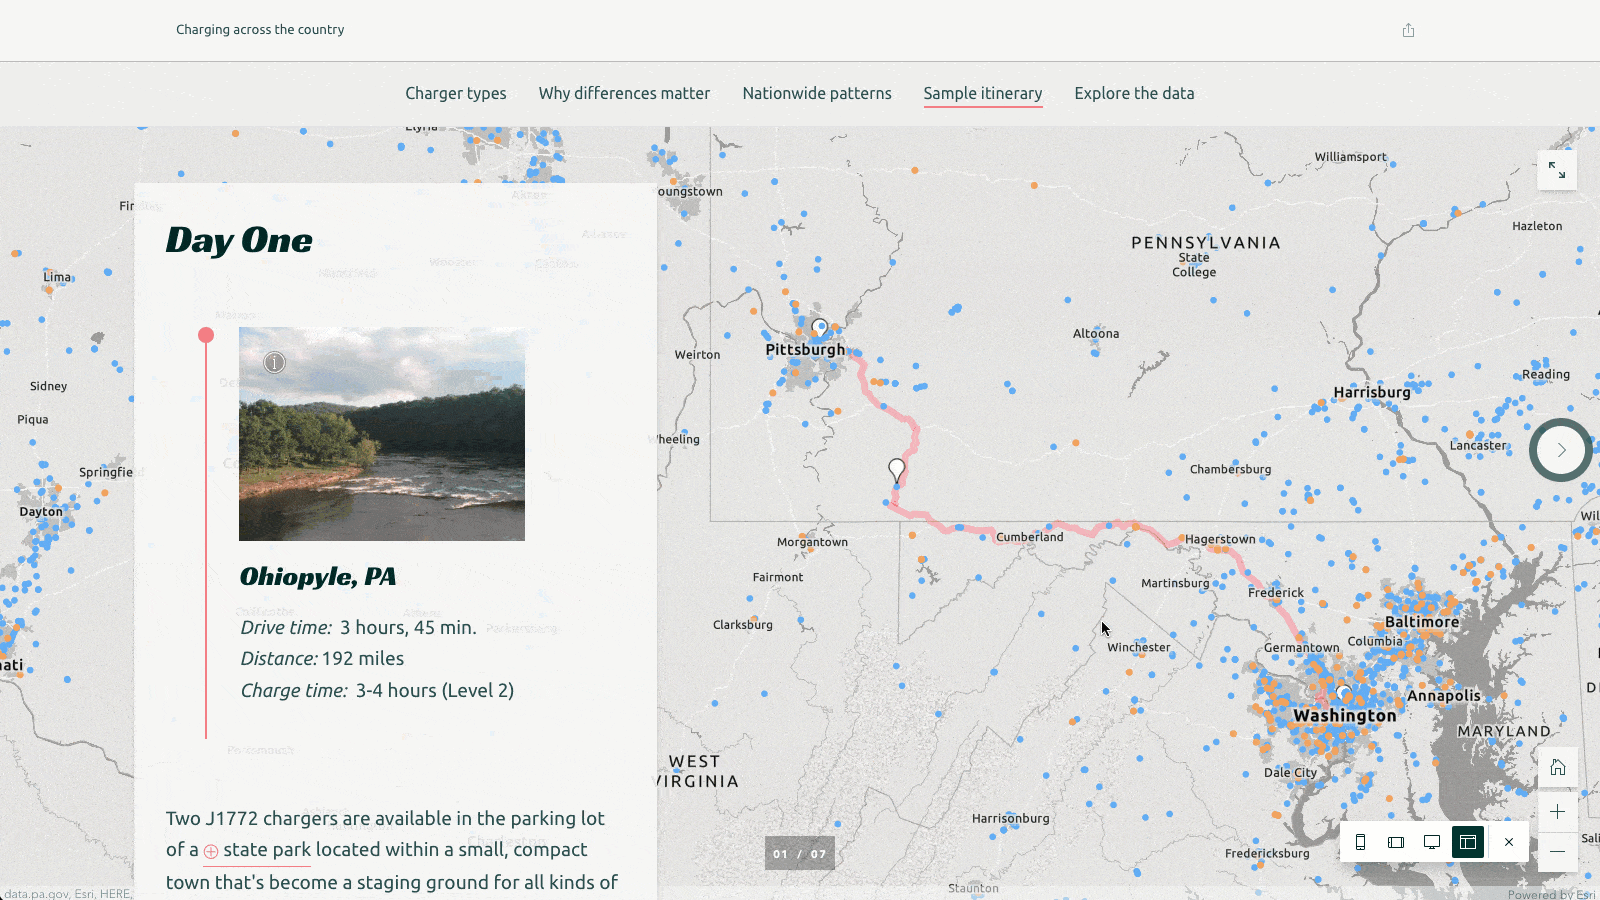
Task: Click the Day One heading
Action: pyautogui.click(x=239, y=240)
